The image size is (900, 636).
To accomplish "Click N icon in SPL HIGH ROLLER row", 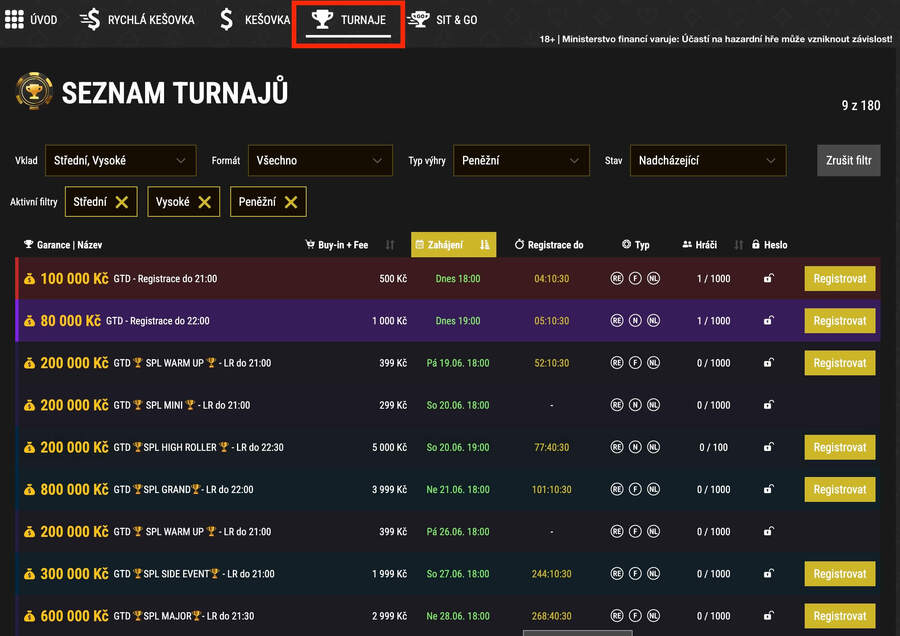I will coord(635,447).
